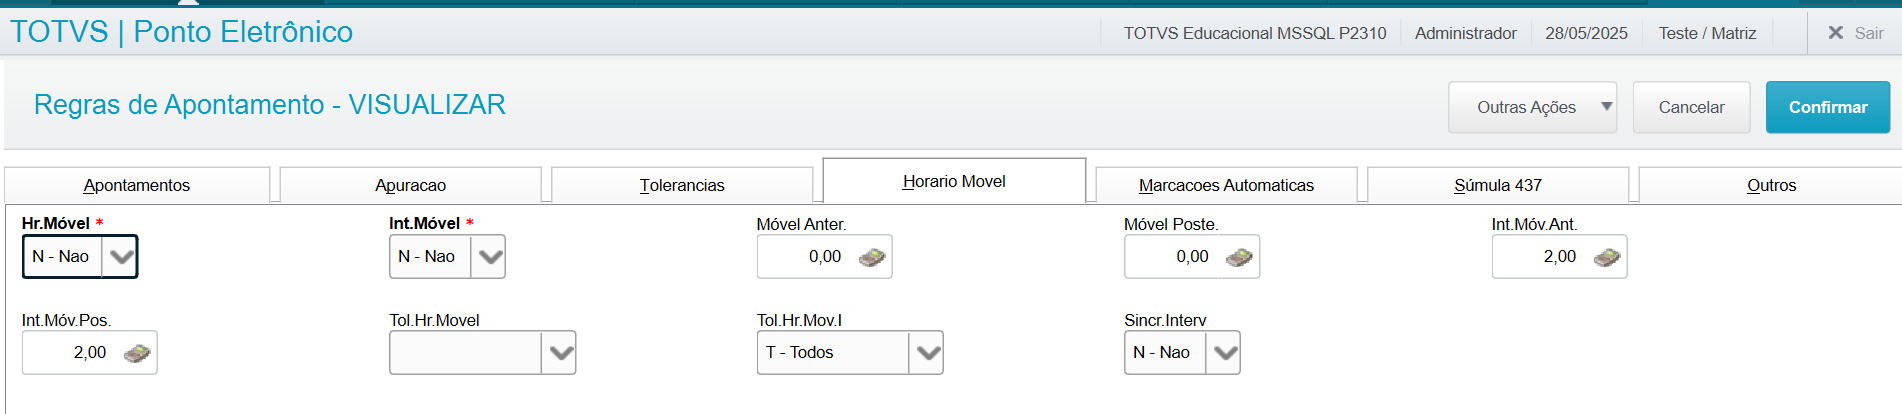This screenshot has width=1902, height=414.
Task: Open the Outras Ações menu
Action: coord(1532,107)
